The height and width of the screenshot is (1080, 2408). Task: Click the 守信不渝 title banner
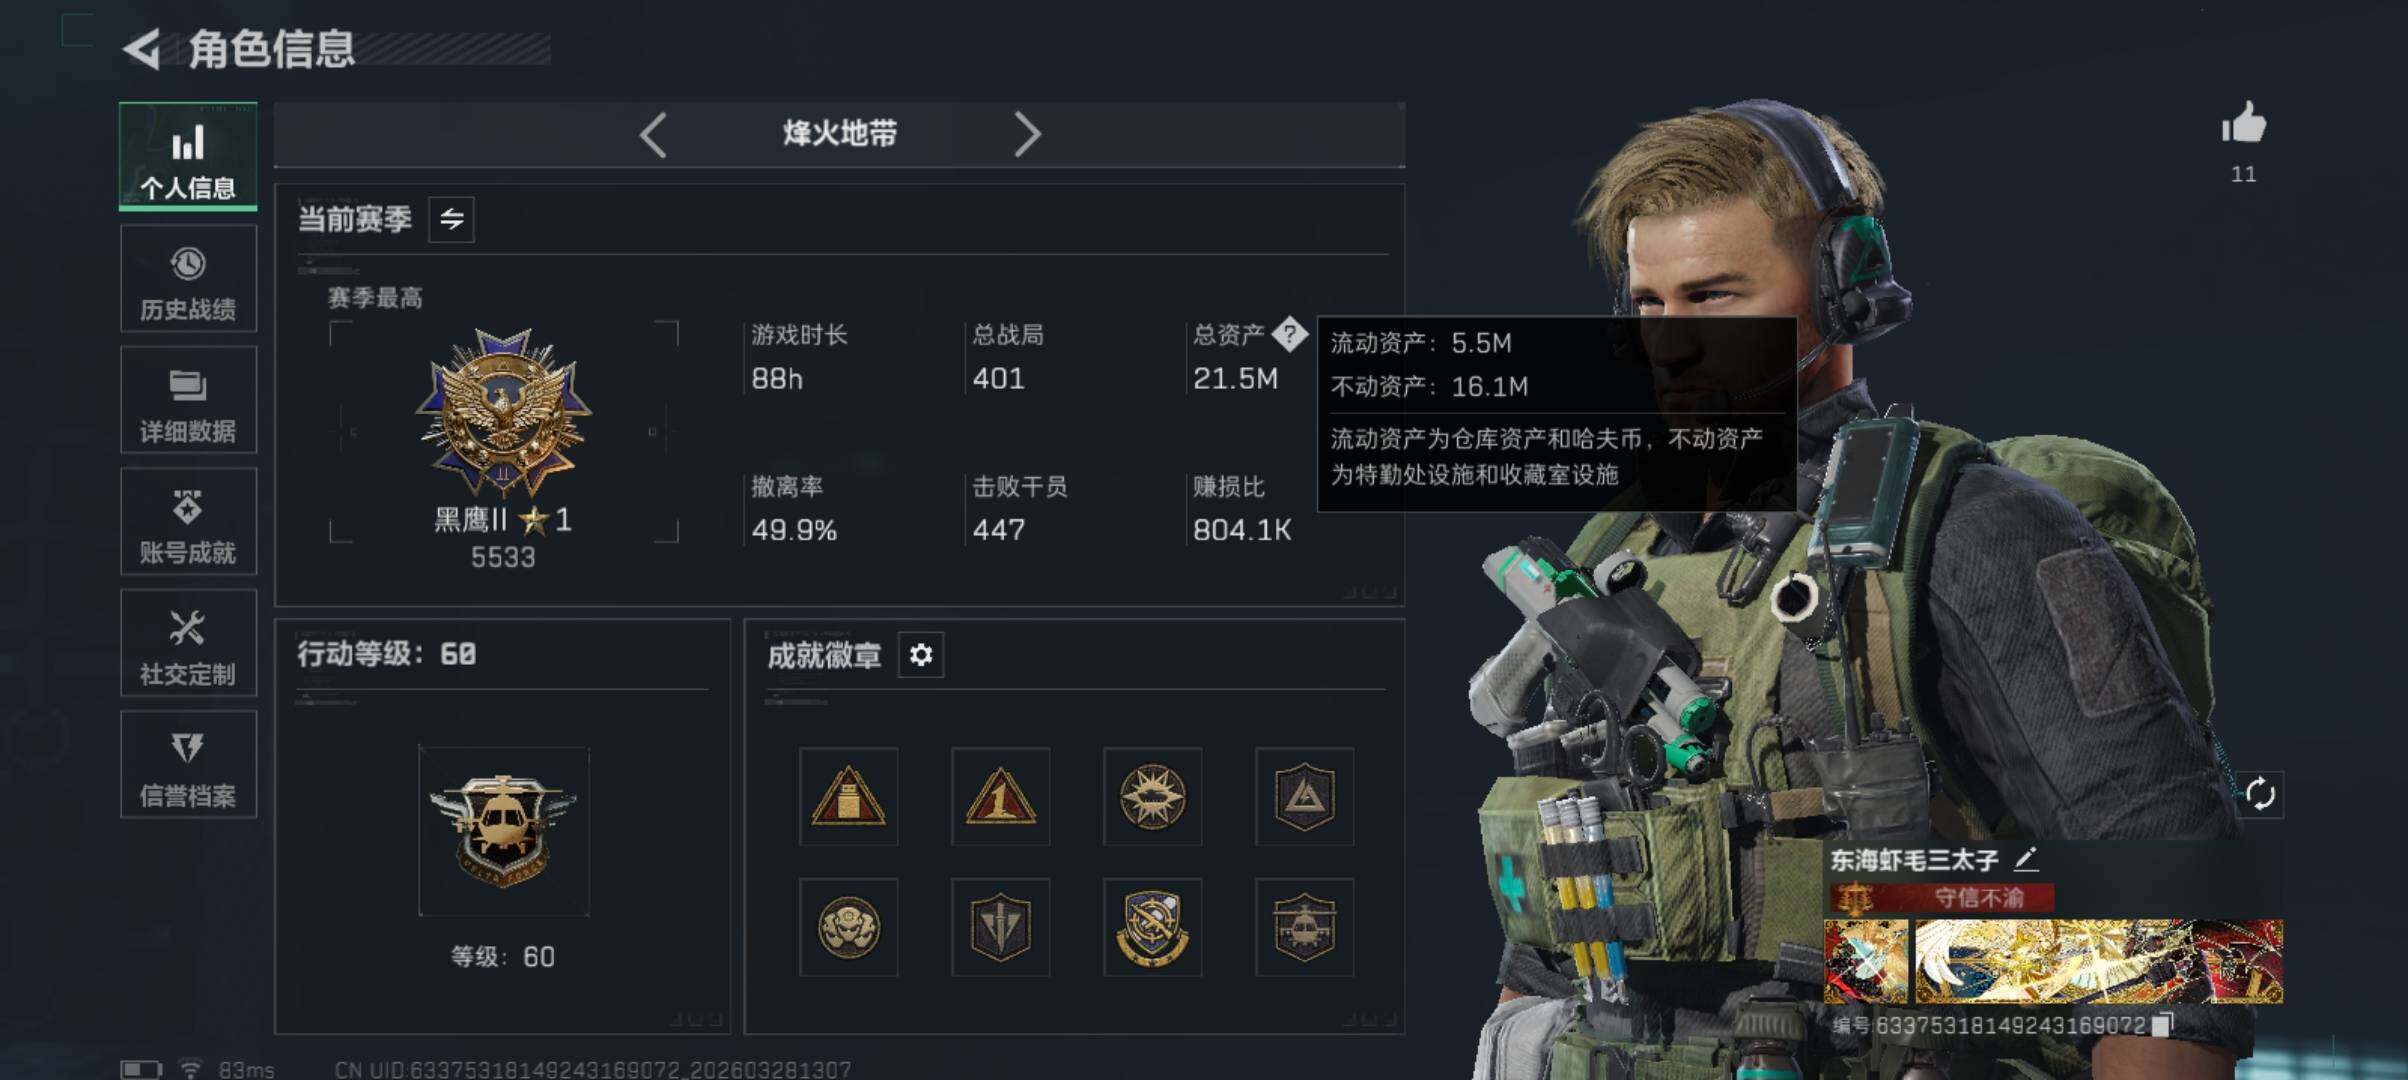[x=1942, y=898]
